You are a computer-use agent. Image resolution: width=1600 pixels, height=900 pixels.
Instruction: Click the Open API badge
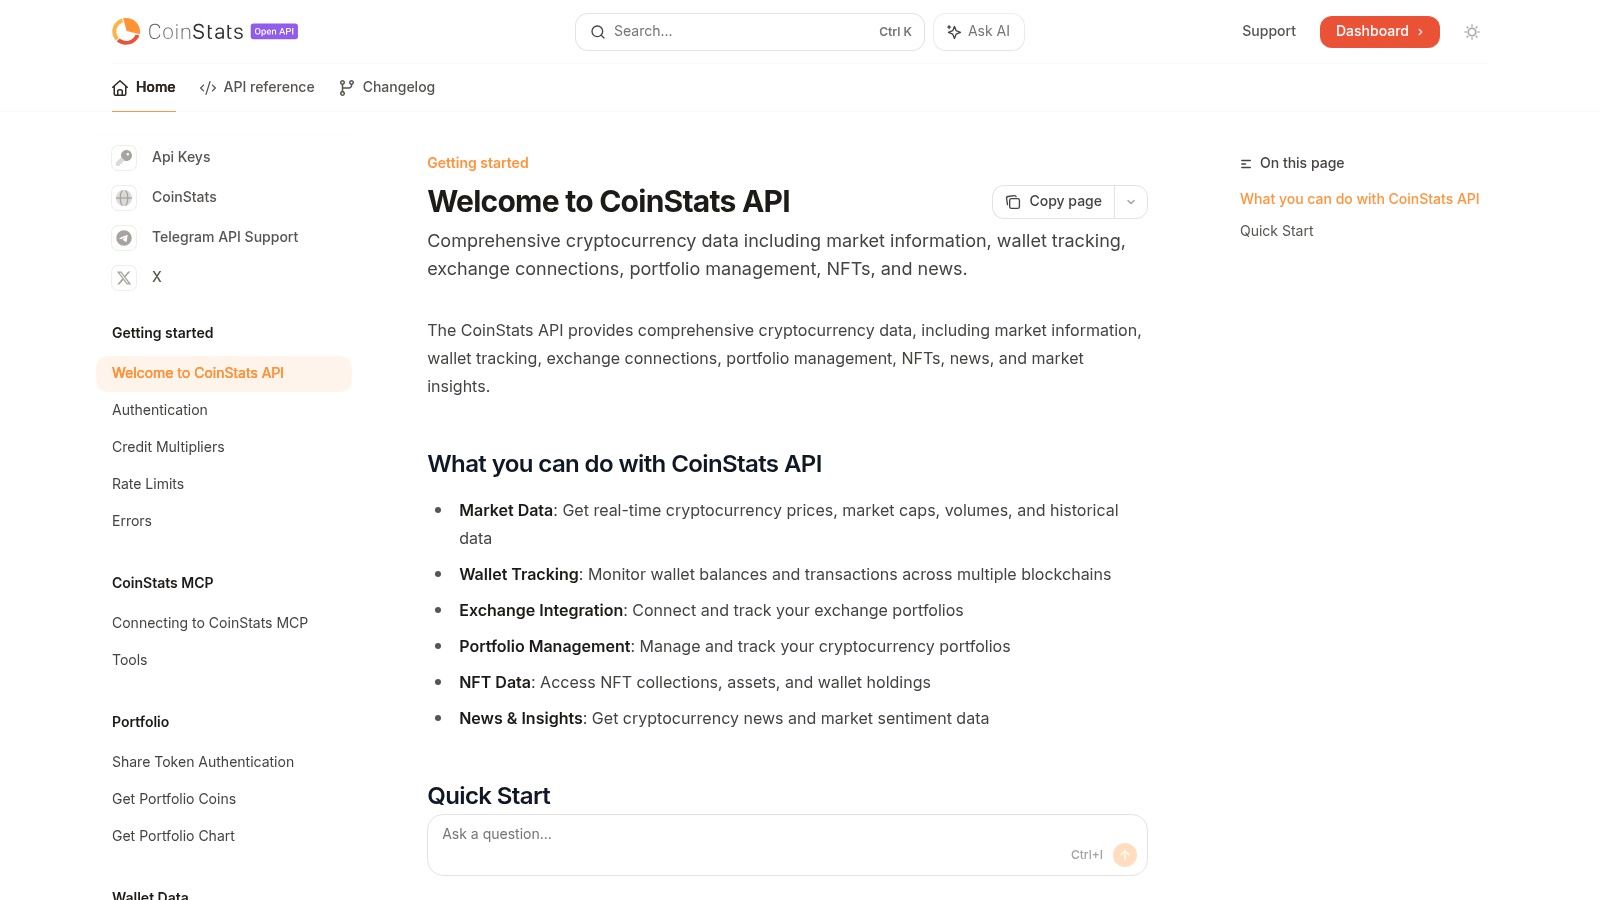tap(274, 31)
